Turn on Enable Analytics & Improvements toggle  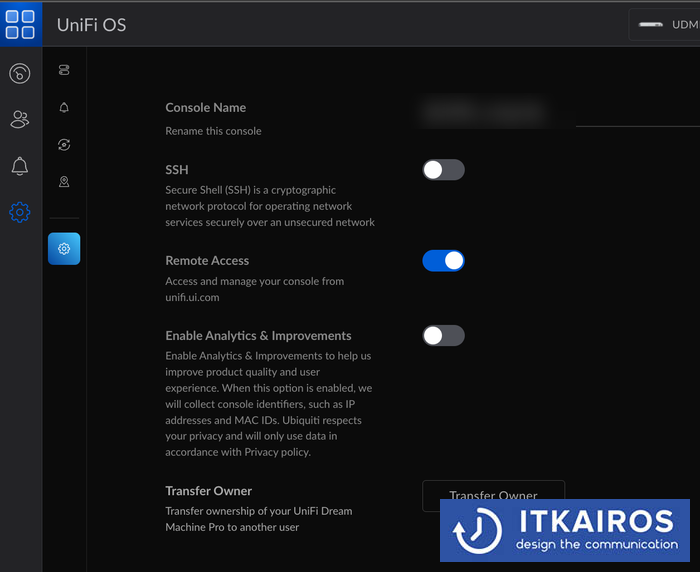443,336
